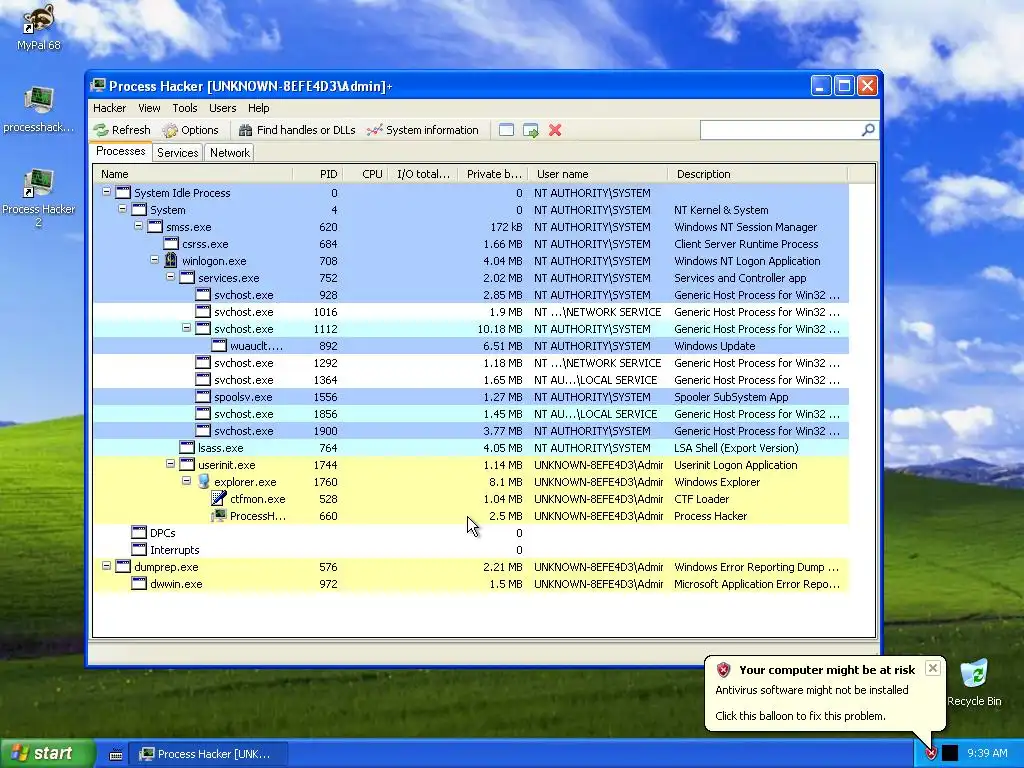Click the "LSA Shell (Export Version)" description

point(736,447)
